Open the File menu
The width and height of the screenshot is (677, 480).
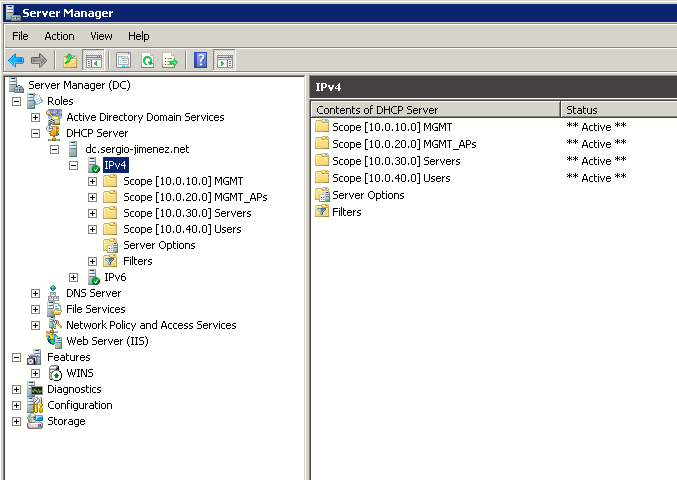click(20, 36)
